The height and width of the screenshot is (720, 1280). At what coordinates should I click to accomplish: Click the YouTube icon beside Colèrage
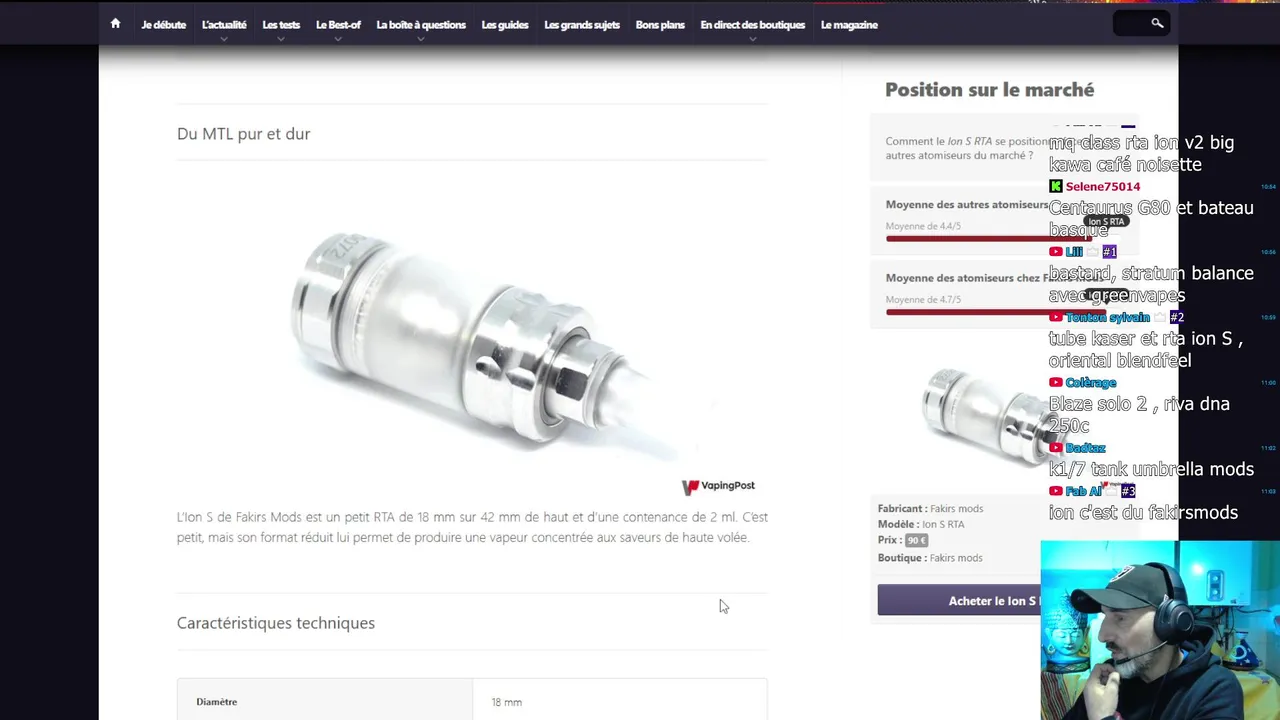(x=1055, y=382)
